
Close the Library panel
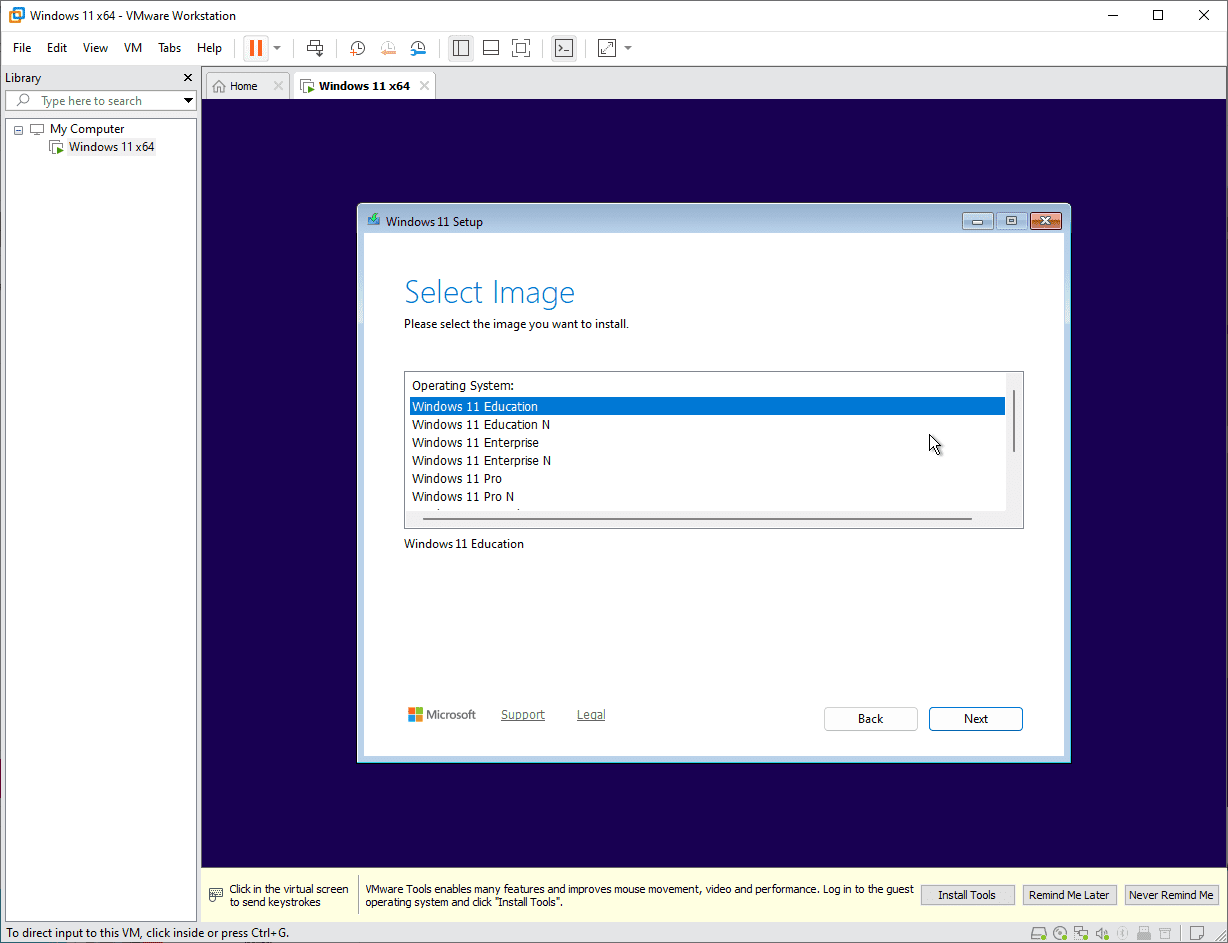click(188, 78)
